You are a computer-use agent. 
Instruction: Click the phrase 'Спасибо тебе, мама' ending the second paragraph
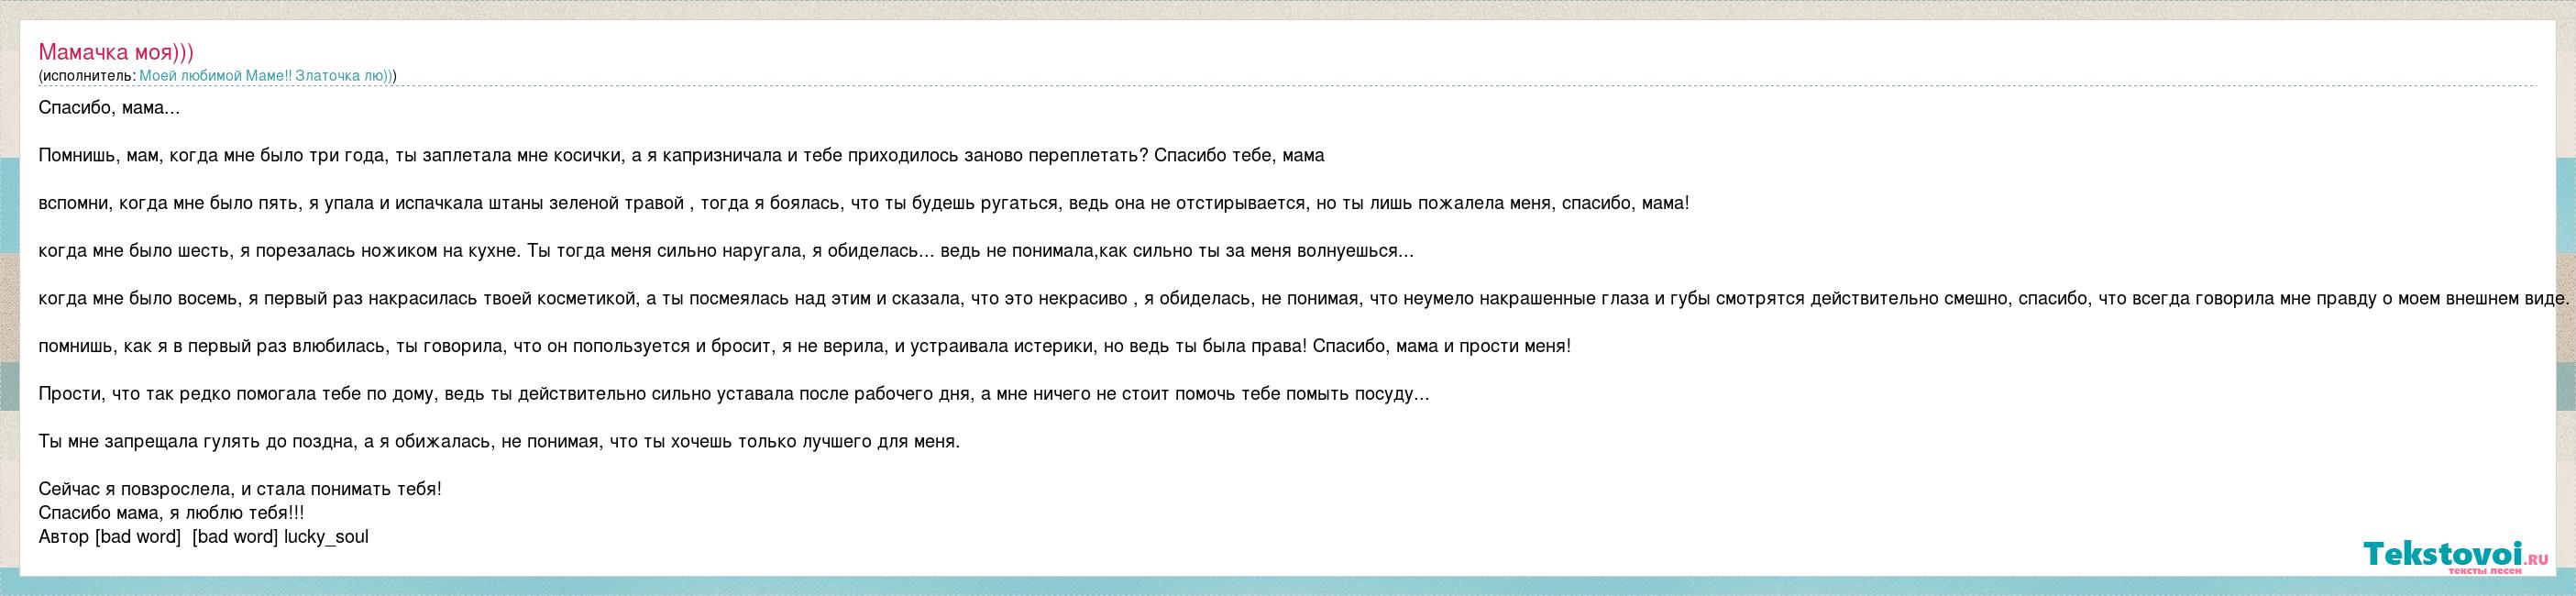pos(1239,156)
